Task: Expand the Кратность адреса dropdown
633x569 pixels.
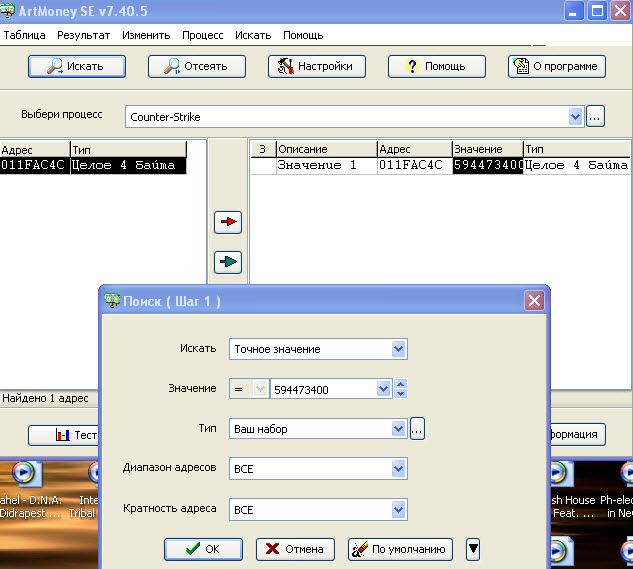Action: [398, 510]
